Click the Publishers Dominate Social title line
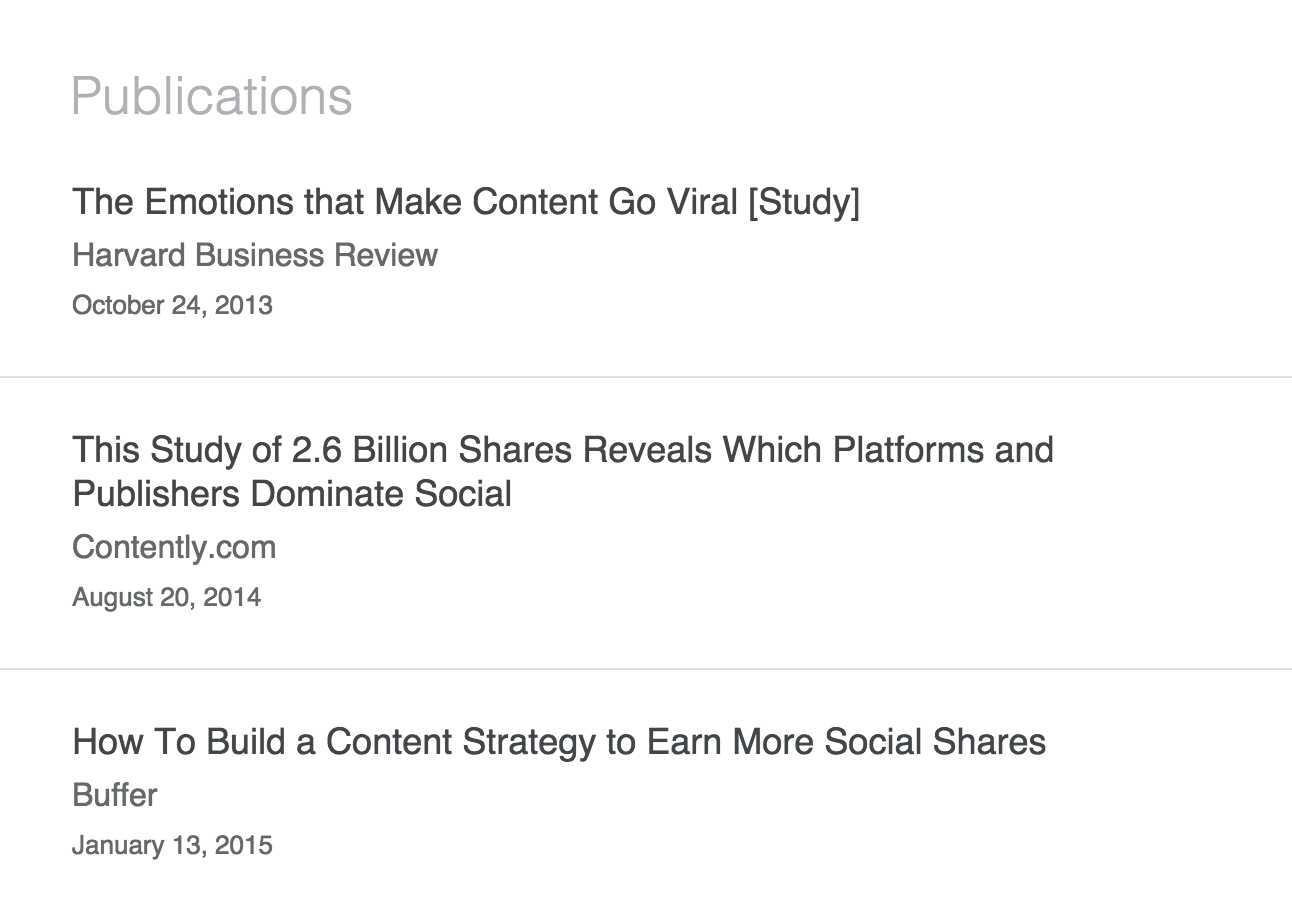 (x=292, y=494)
